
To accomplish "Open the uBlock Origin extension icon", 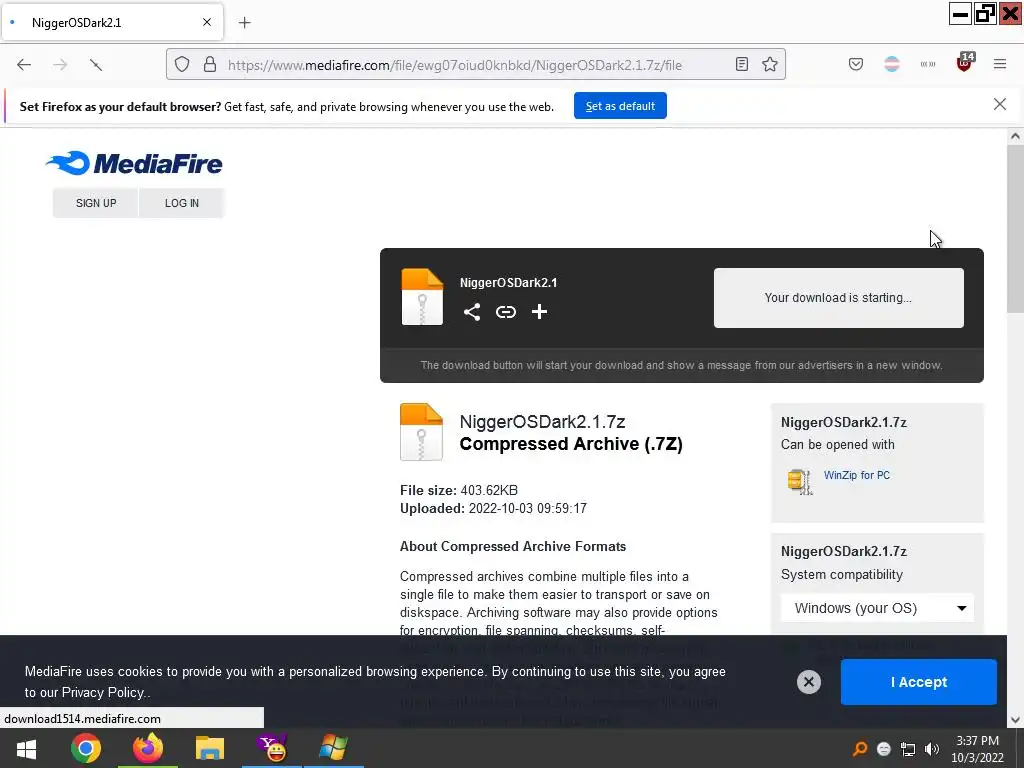I will 965,63.
